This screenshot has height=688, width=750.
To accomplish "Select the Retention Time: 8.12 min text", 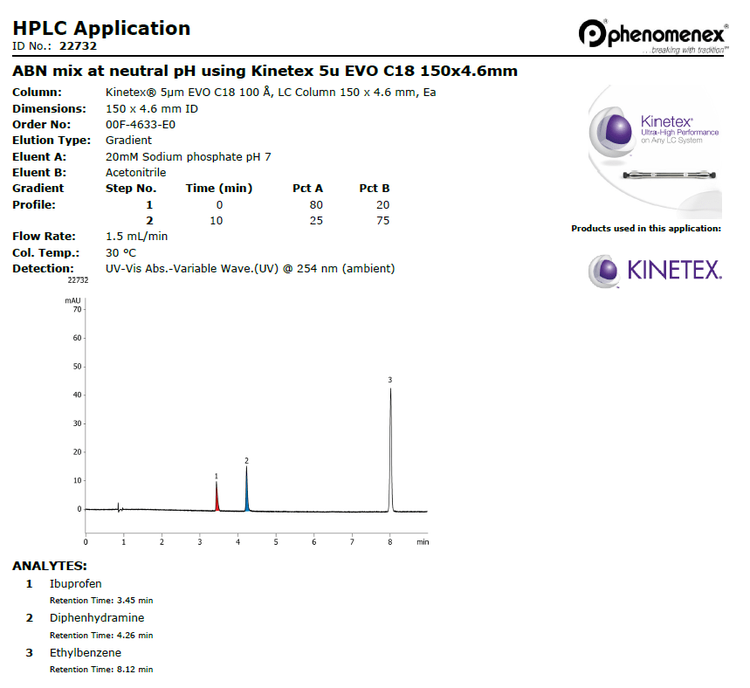I will [x=101, y=669].
